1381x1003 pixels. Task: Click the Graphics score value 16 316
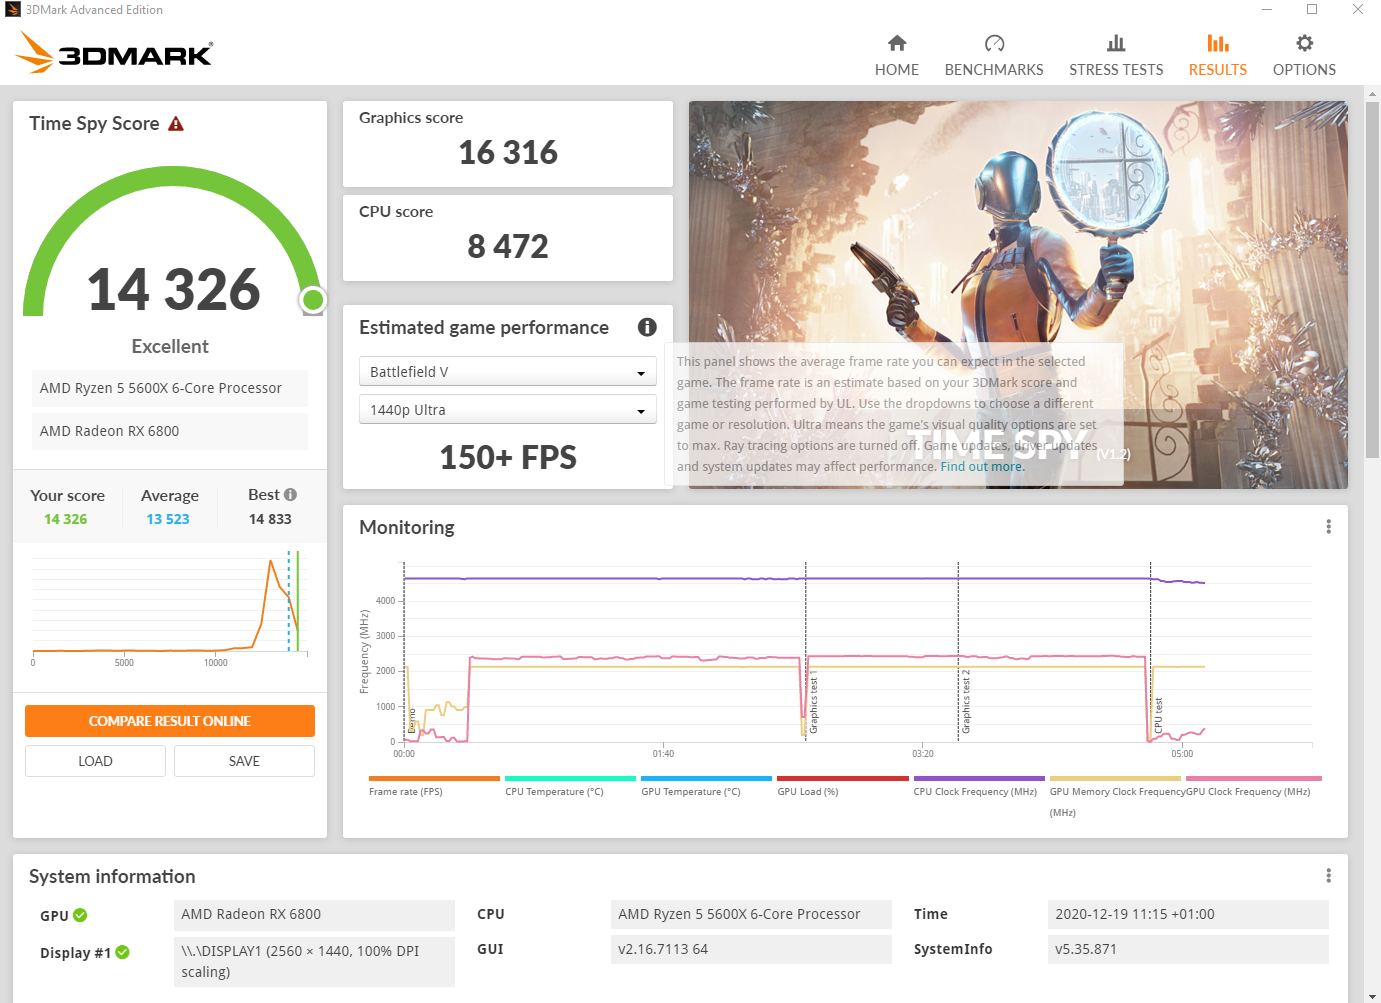[508, 152]
